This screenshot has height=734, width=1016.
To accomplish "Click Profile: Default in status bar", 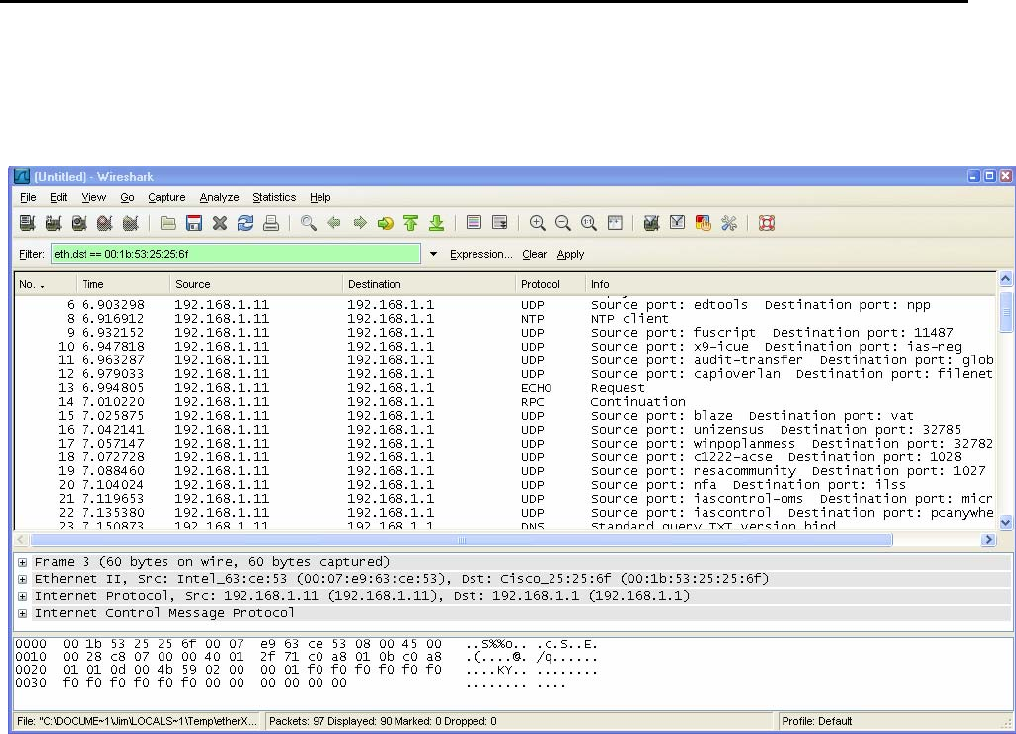I will pyautogui.click(x=816, y=721).
